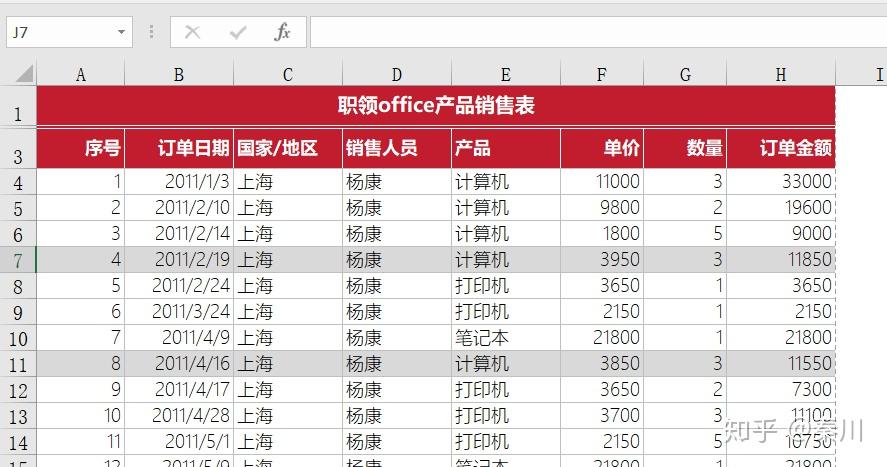Select column B header
The image size is (887, 467).
[x=179, y=75]
